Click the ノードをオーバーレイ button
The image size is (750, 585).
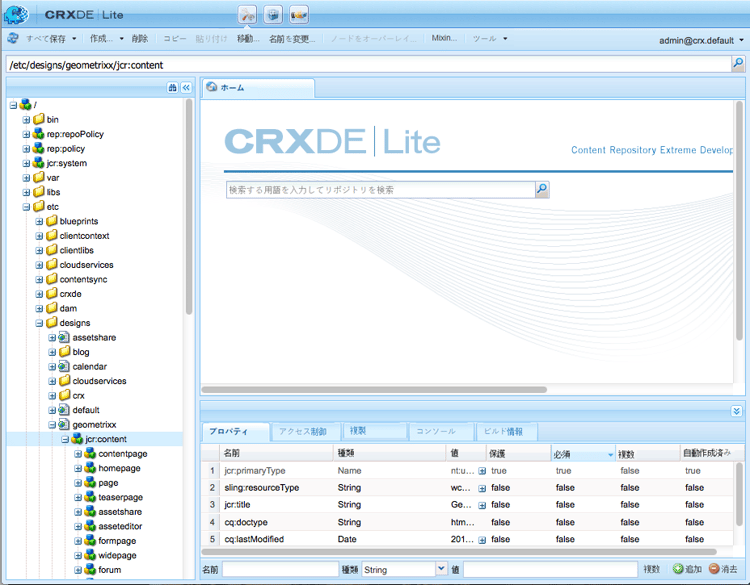click(x=373, y=38)
